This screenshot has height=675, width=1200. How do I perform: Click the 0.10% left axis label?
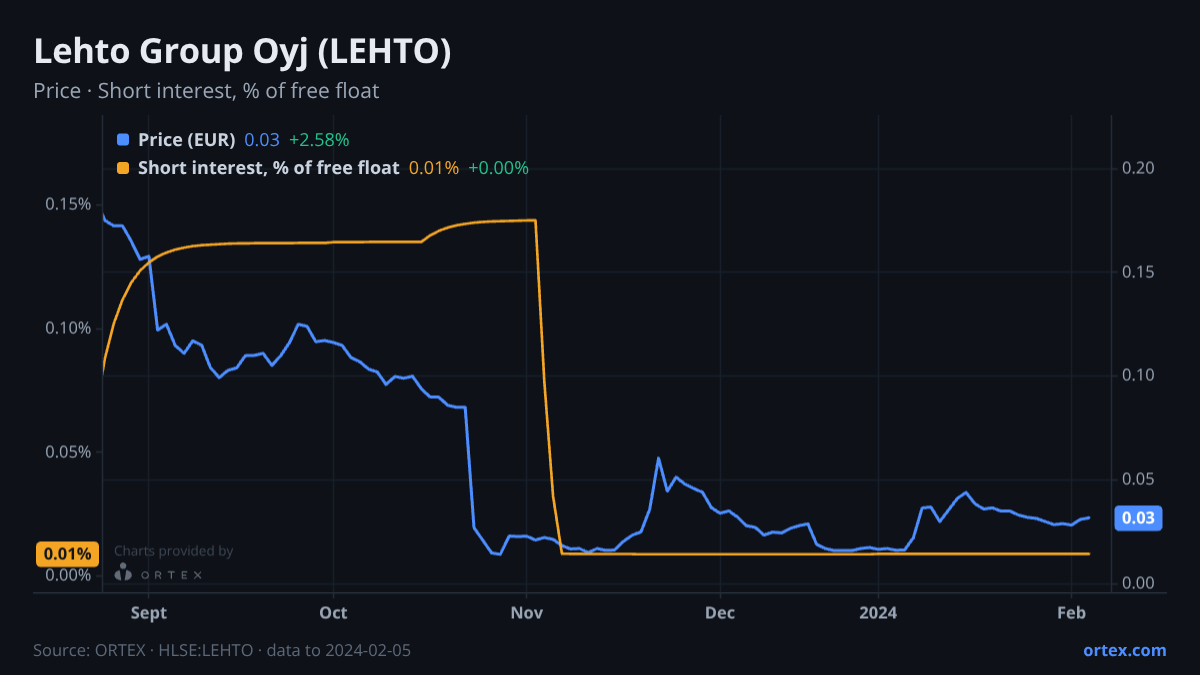68,328
